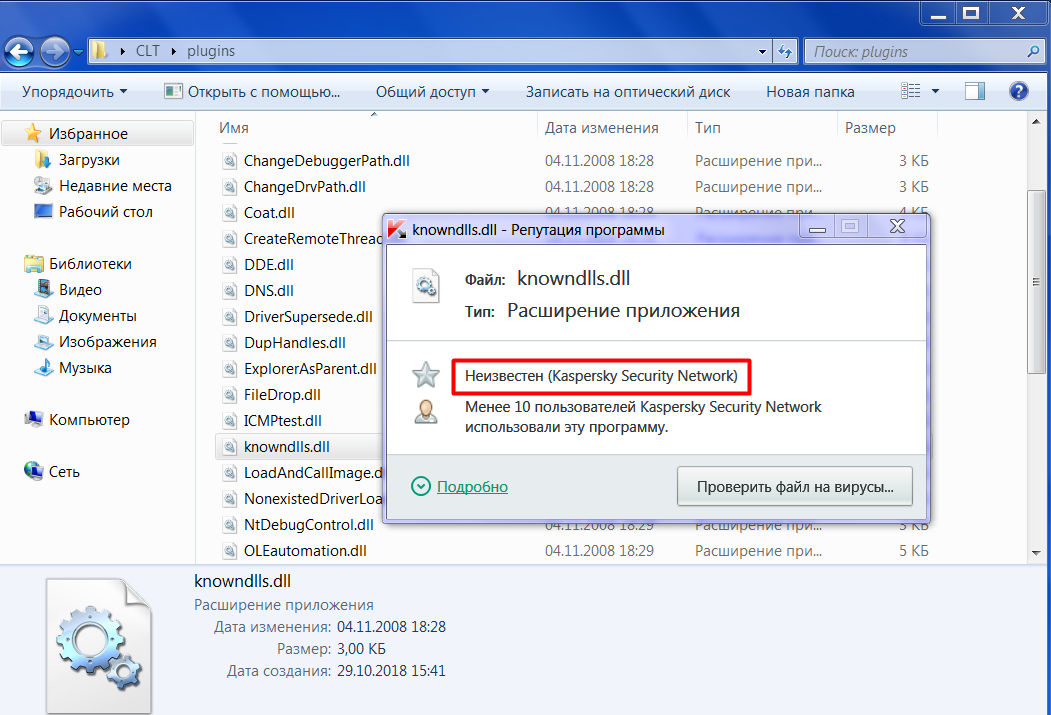This screenshot has height=715, width=1051.
Task: Go back with the Explorer back arrow
Action: click(19, 52)
